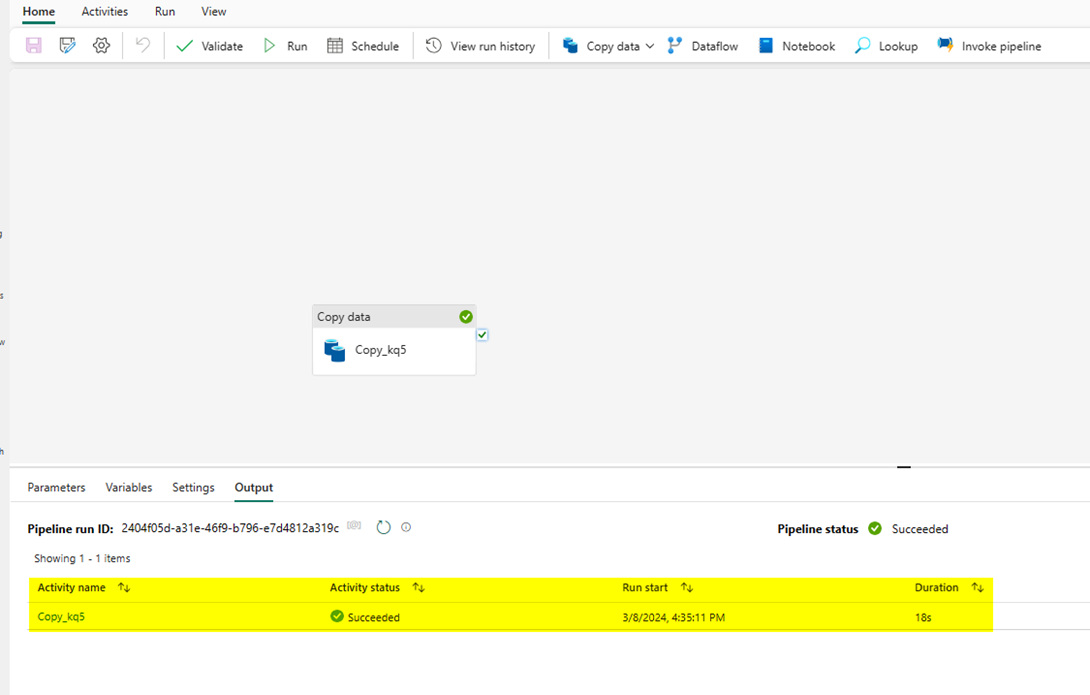Click the Succeeded status in Copy_kq5 row
The height and width of the screenshot is (695, 1090).
point(365,616)
